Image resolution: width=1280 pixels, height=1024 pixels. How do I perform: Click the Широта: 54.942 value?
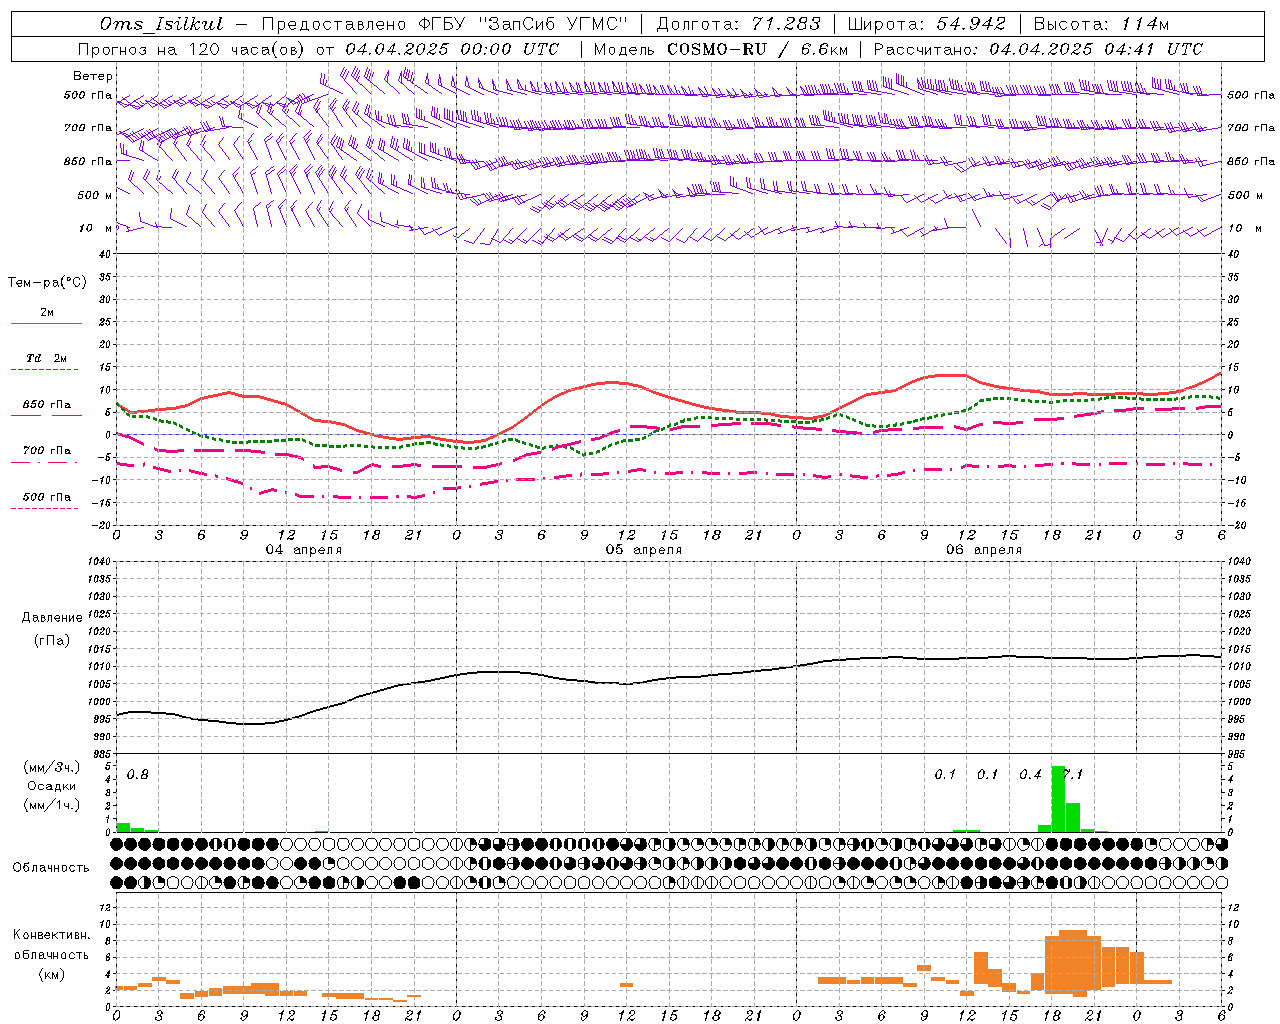tap(927, 24)
